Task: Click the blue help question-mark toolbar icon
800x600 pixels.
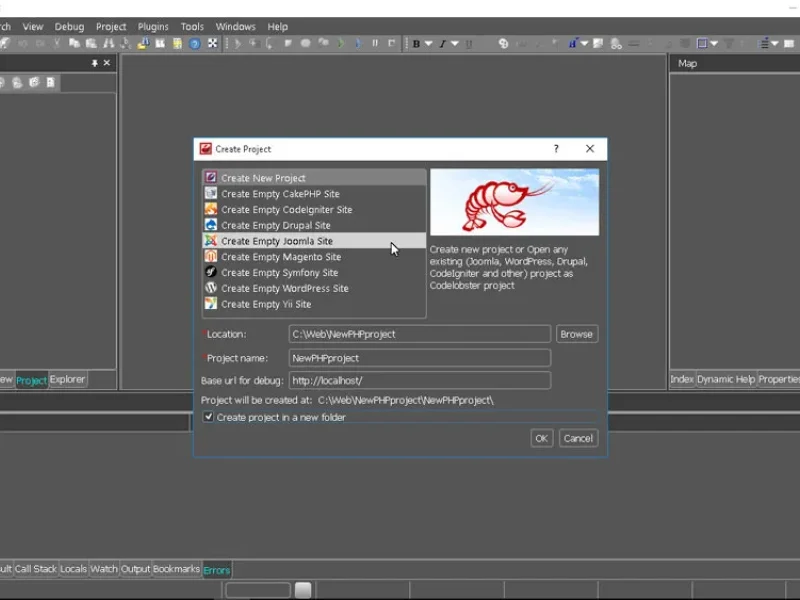Action: (194, 43)
